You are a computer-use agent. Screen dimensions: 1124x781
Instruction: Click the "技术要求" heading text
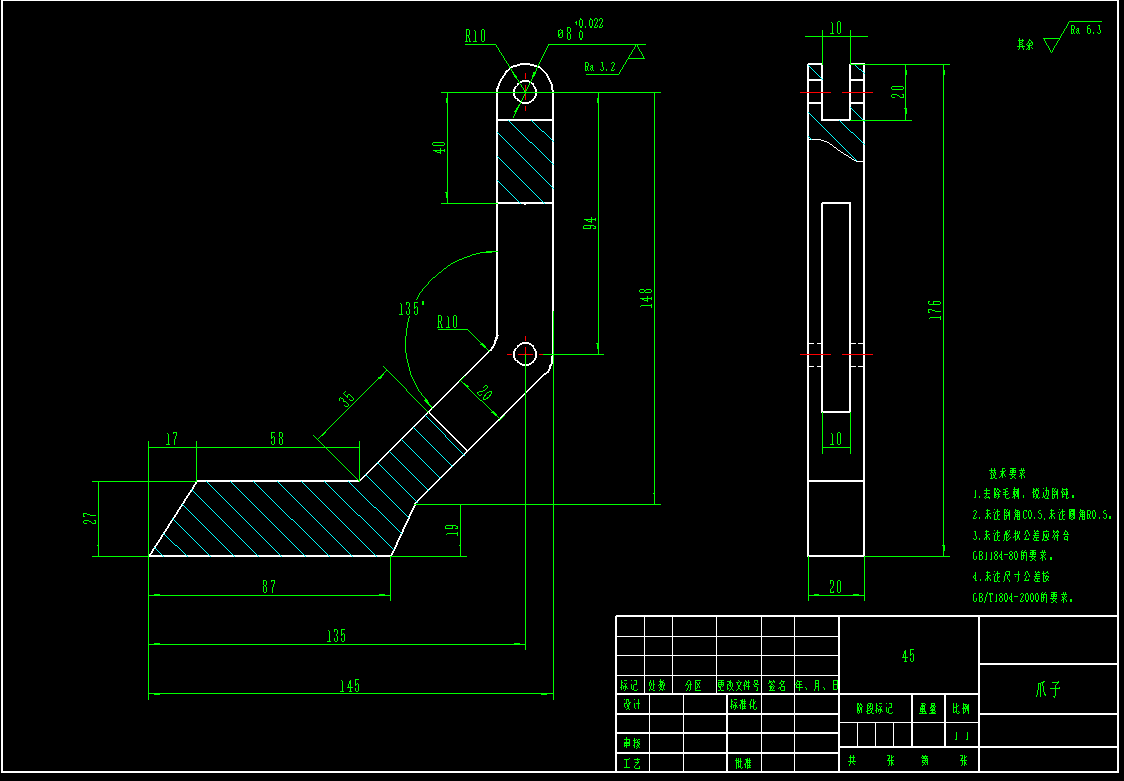(x=1007, y=474)
